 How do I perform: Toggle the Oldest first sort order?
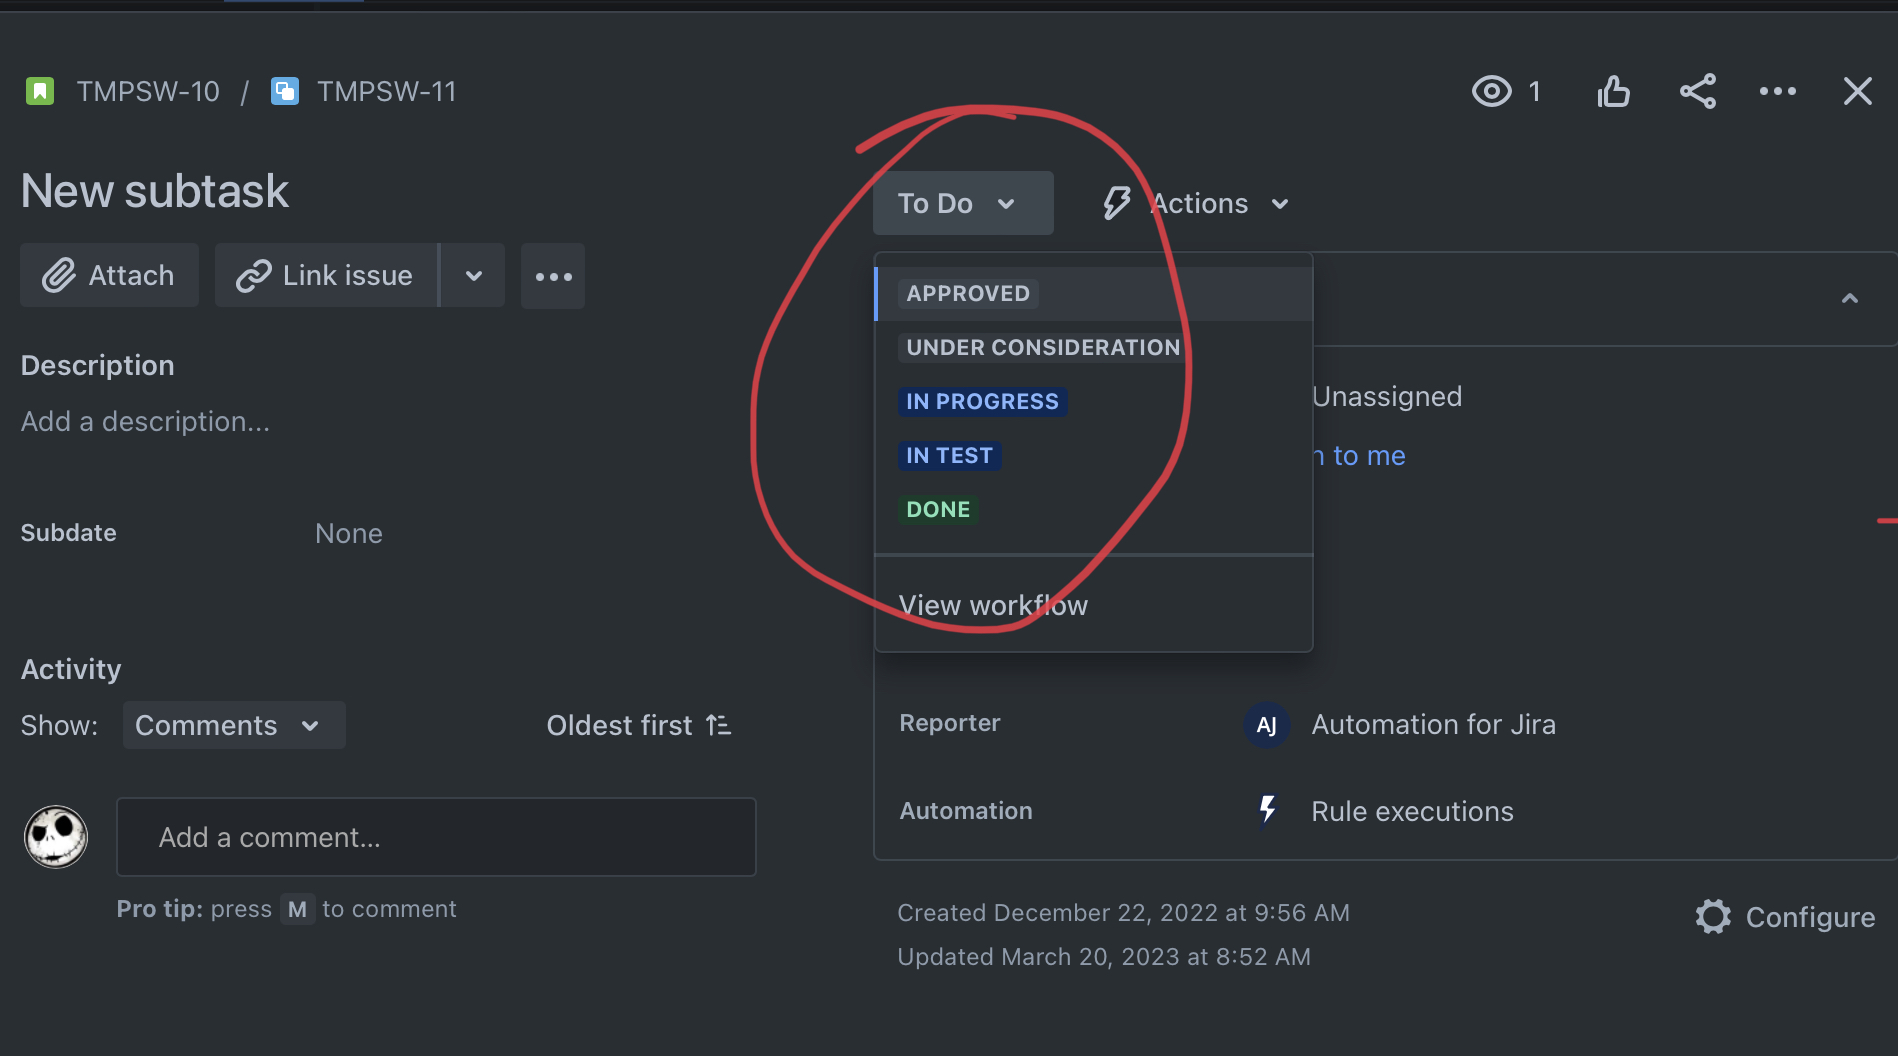[638, 725]
